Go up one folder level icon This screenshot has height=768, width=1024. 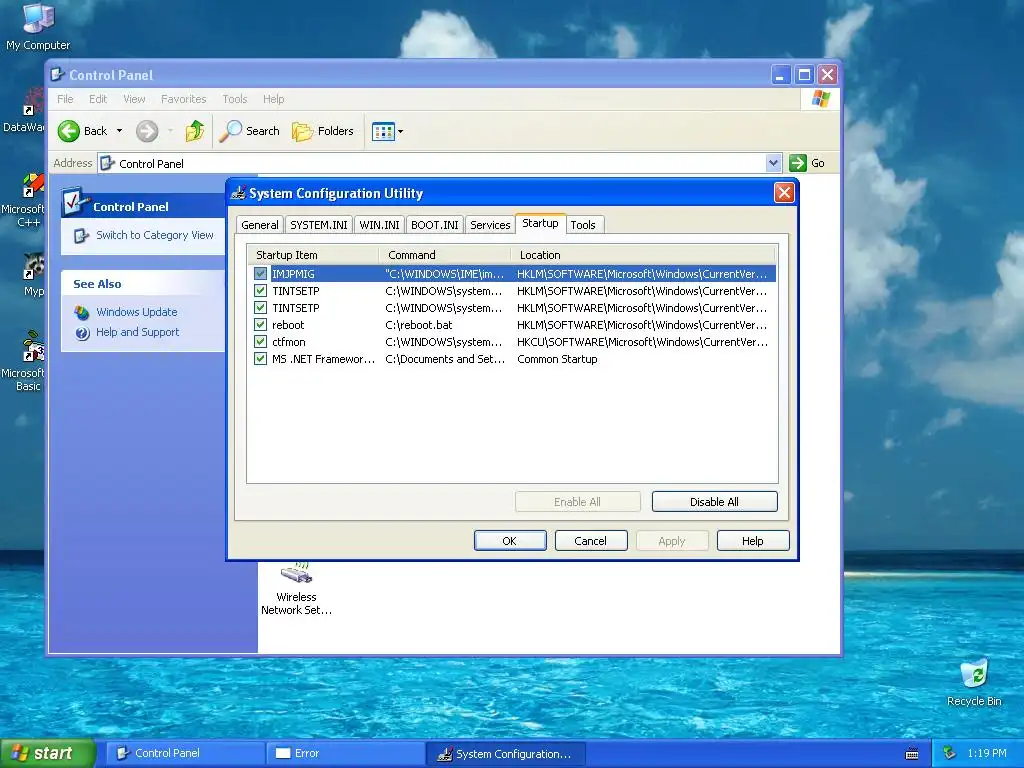[x=195, y=131]
